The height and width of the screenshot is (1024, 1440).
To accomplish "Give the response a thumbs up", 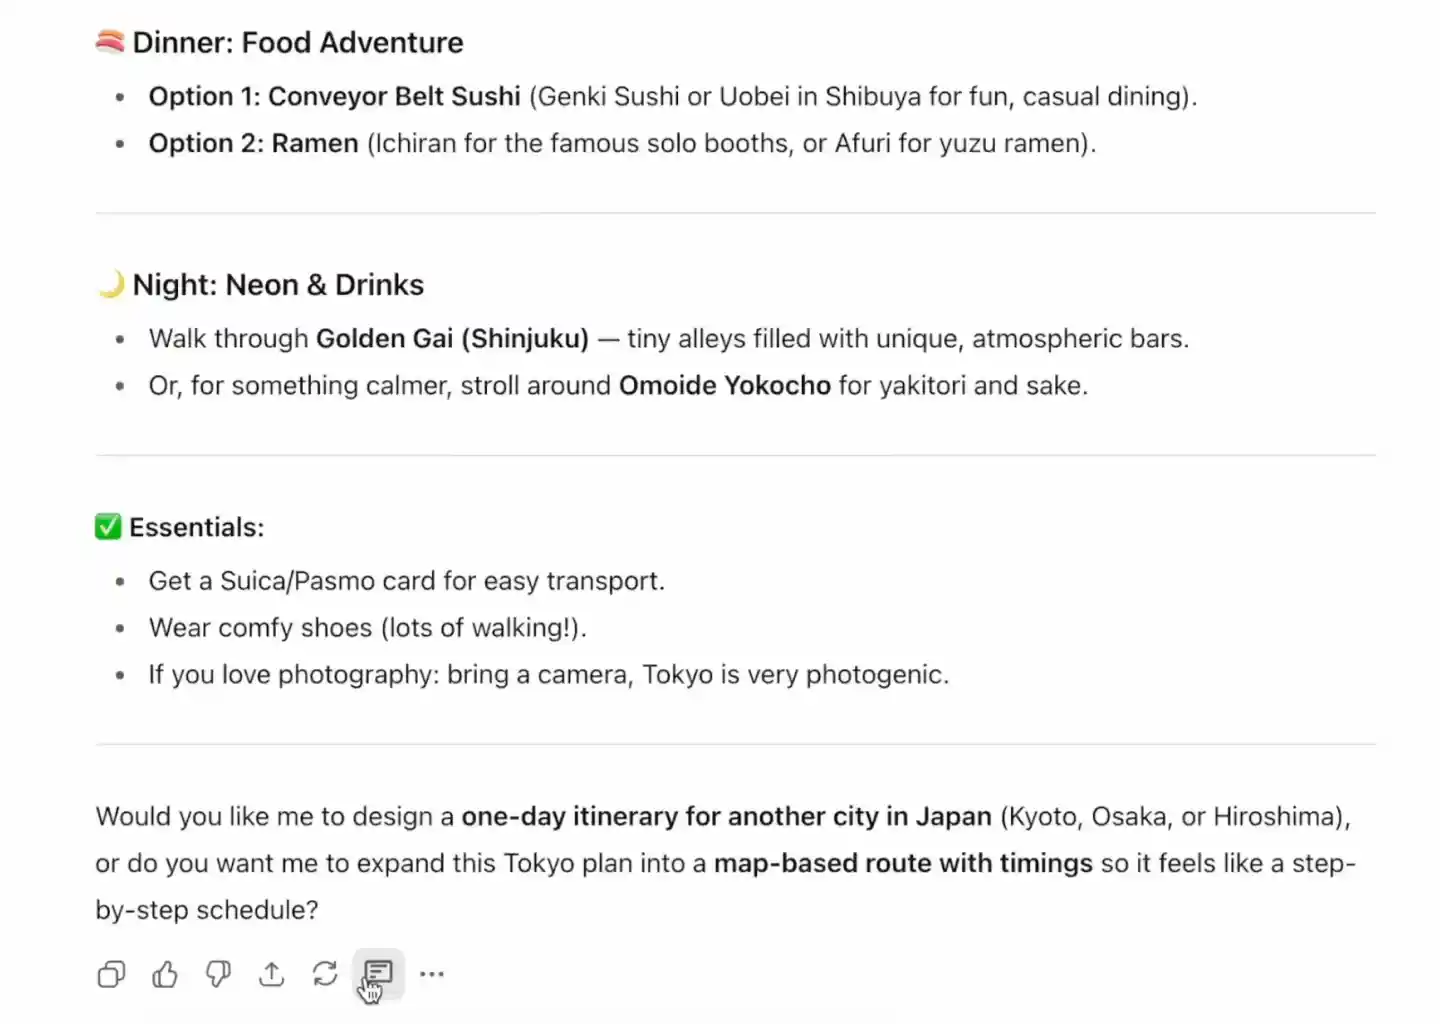I will click(165, 974).
